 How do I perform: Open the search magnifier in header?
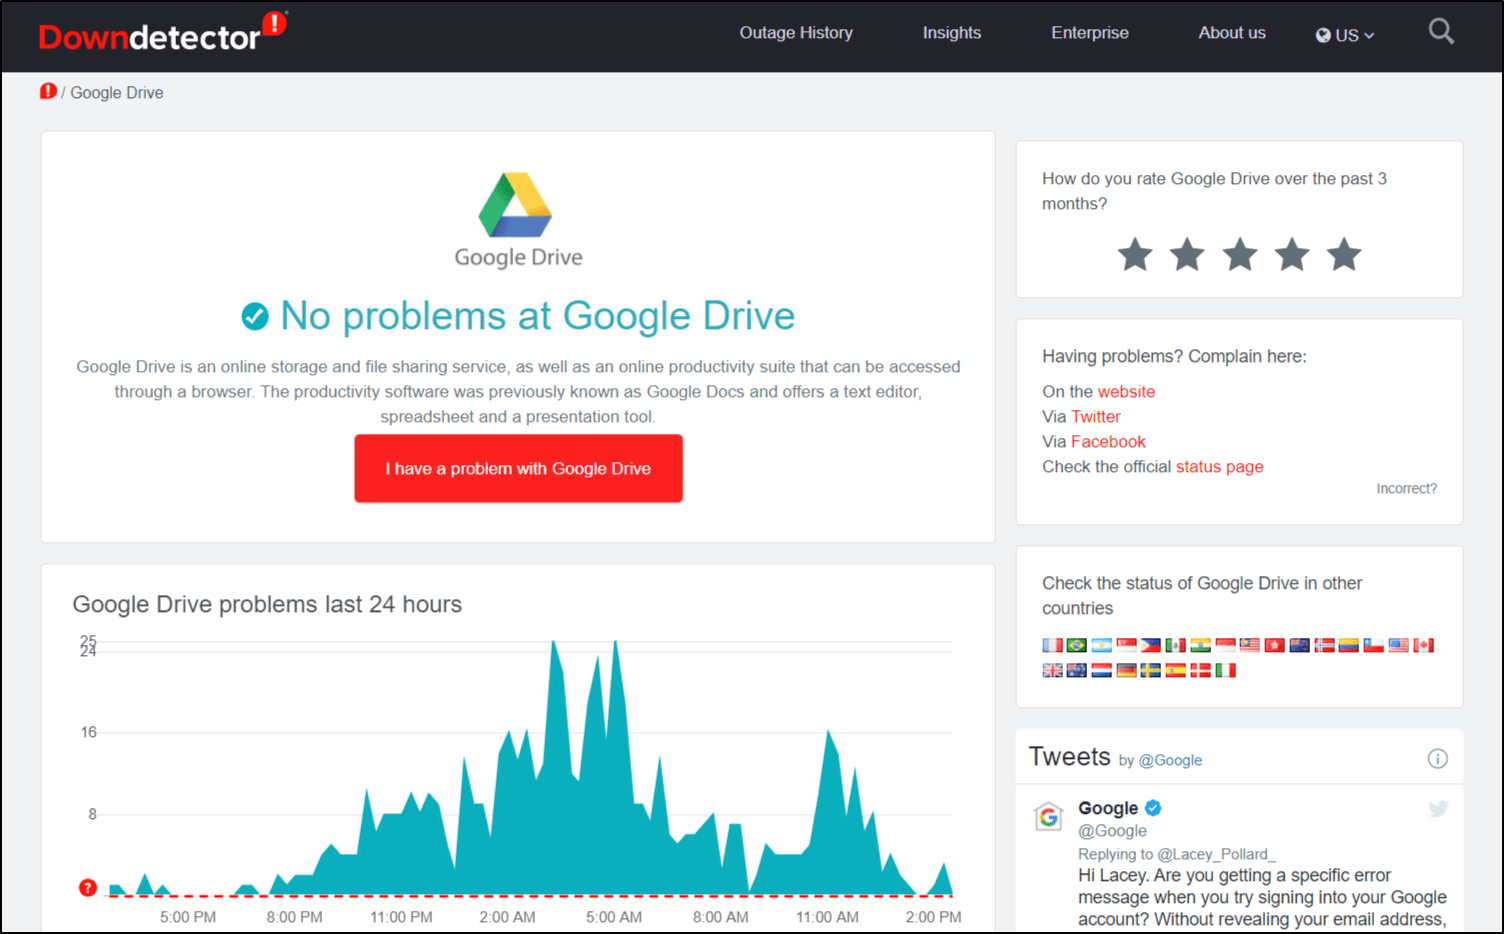coord(1441,32)
